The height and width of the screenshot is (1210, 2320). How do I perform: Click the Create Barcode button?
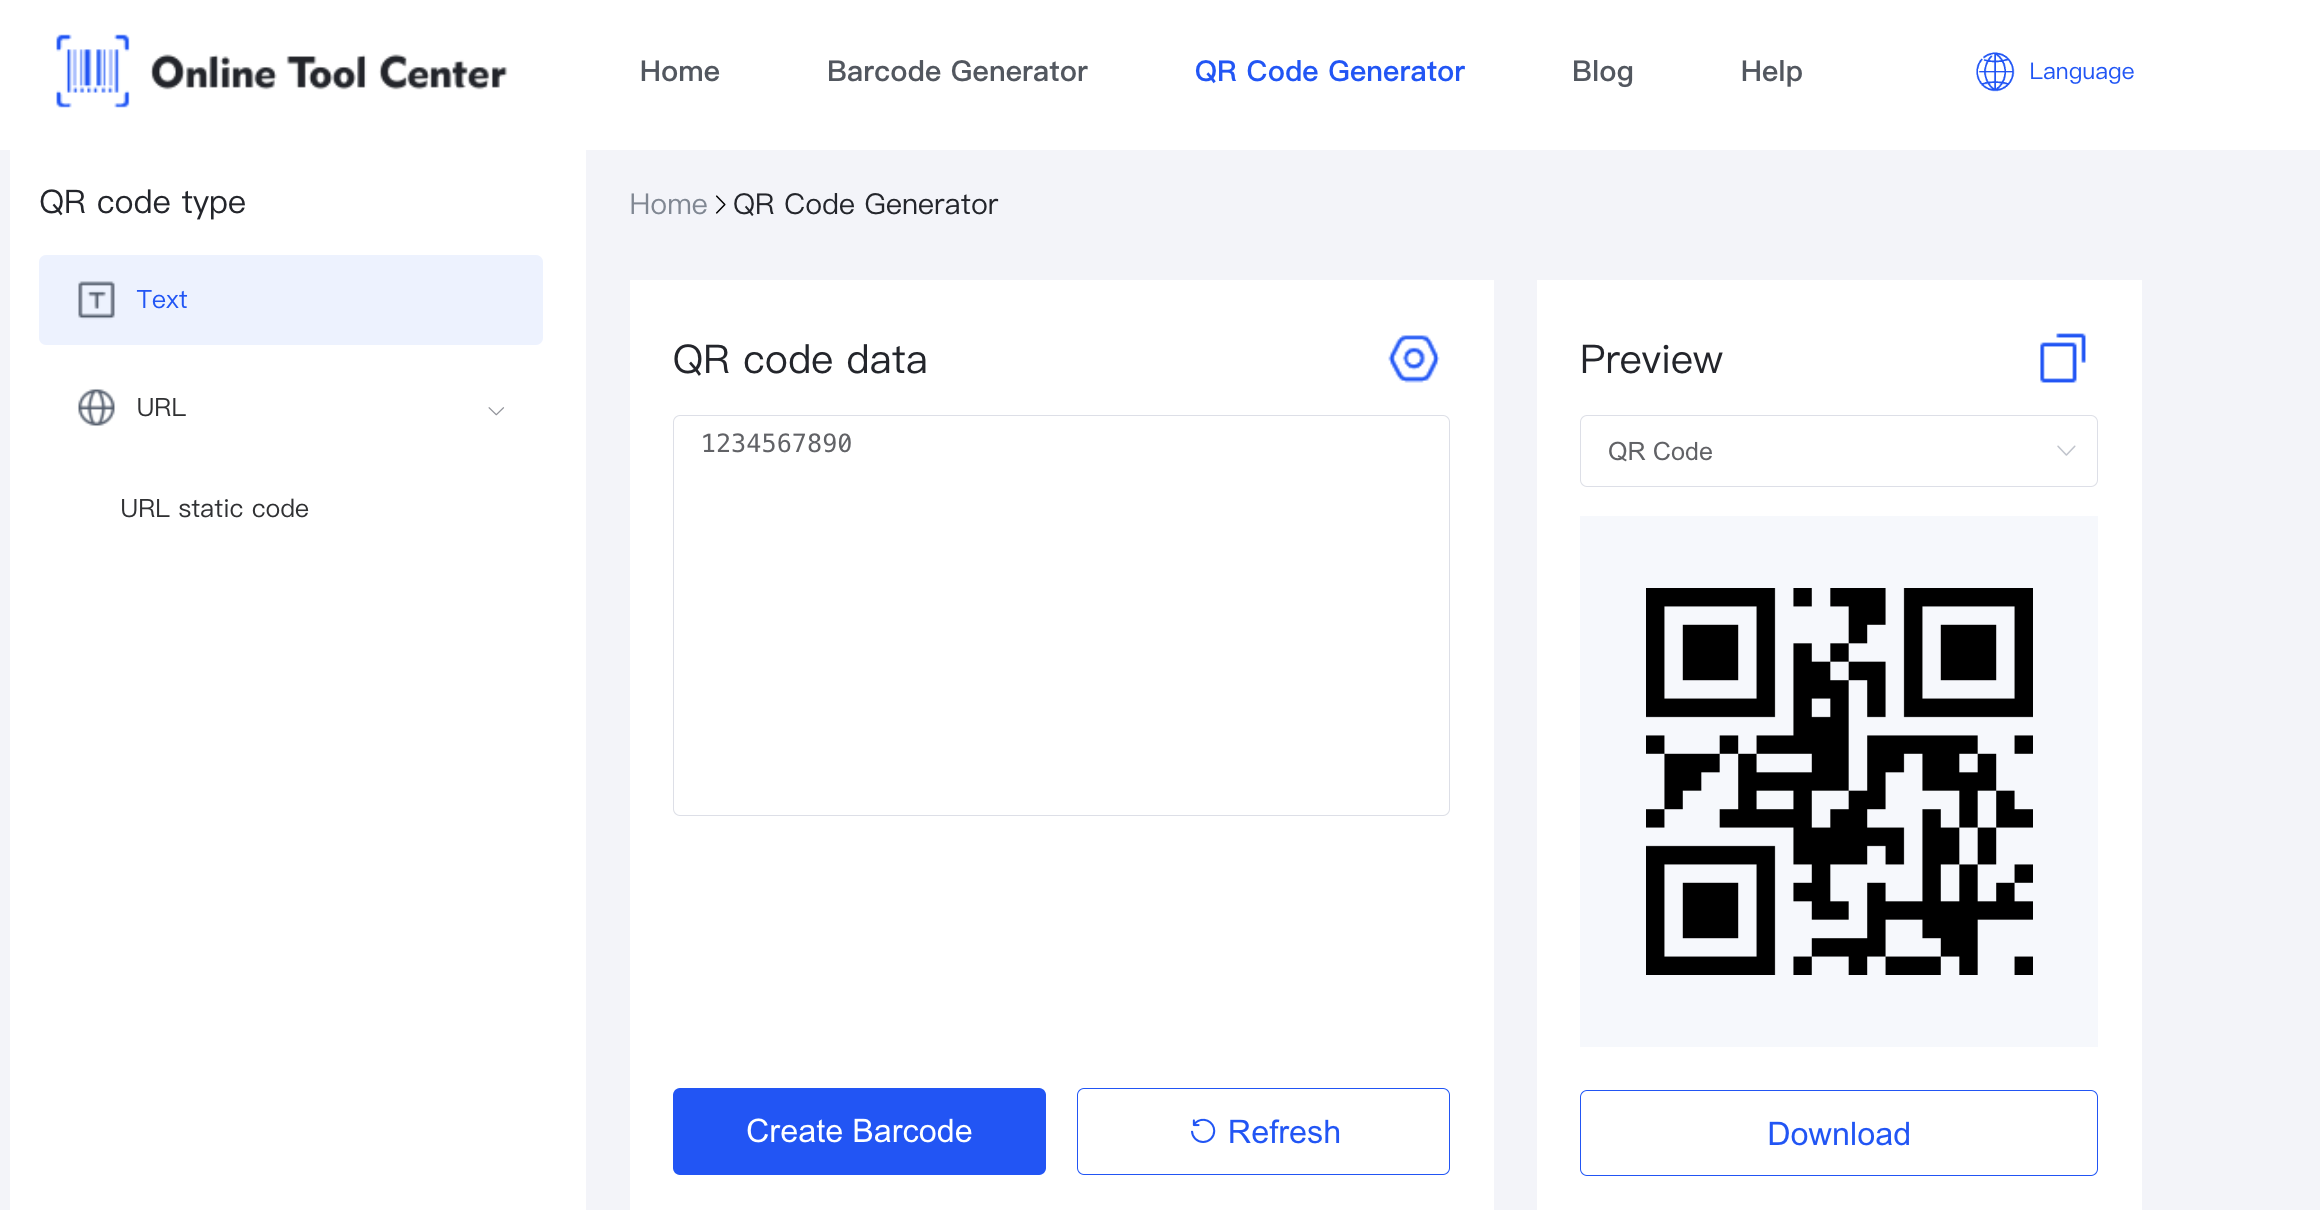[859, 1132]
